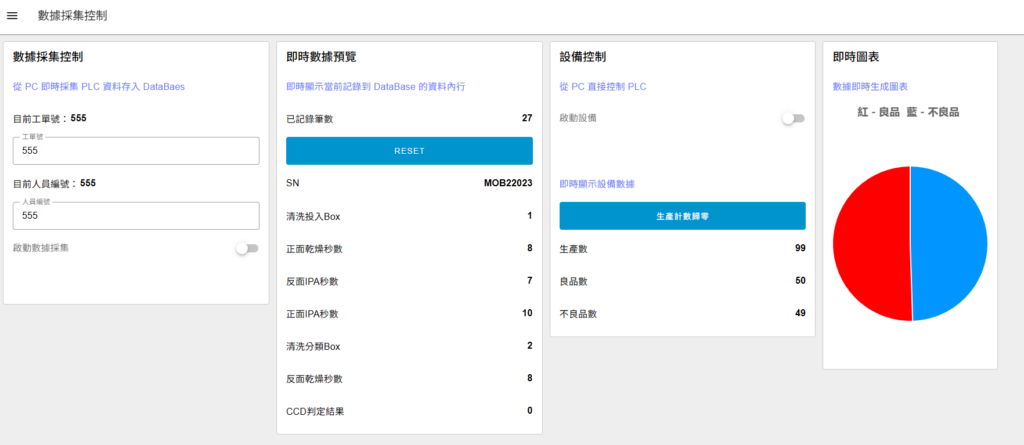Click the 生產計數歸零 button
The width and height of the screenshot is (1024, 445).
pyautogui.click(x=682, y=216)
